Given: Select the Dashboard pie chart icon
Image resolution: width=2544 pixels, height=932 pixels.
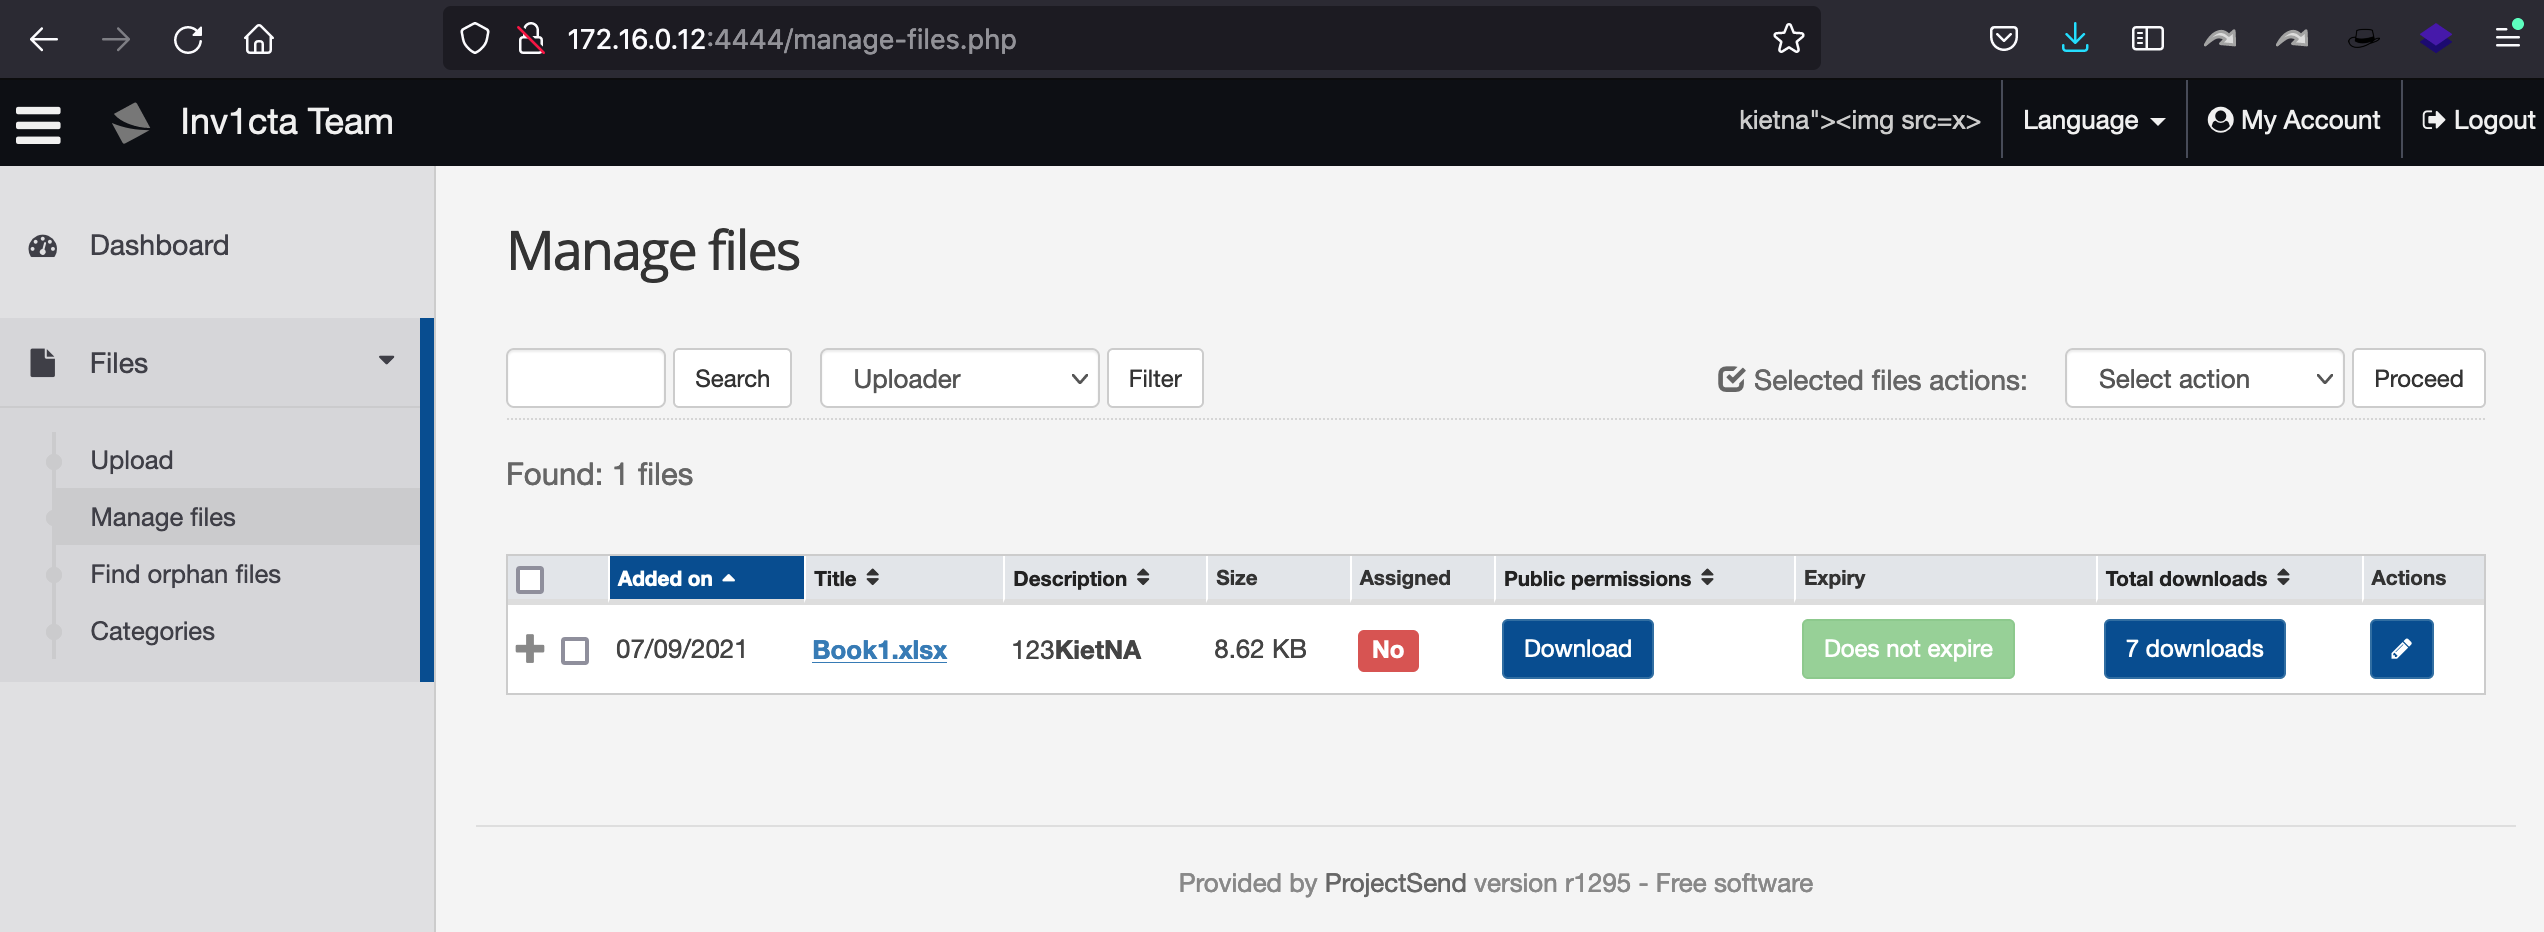Looking at the screenshot, I should point(42,245).
